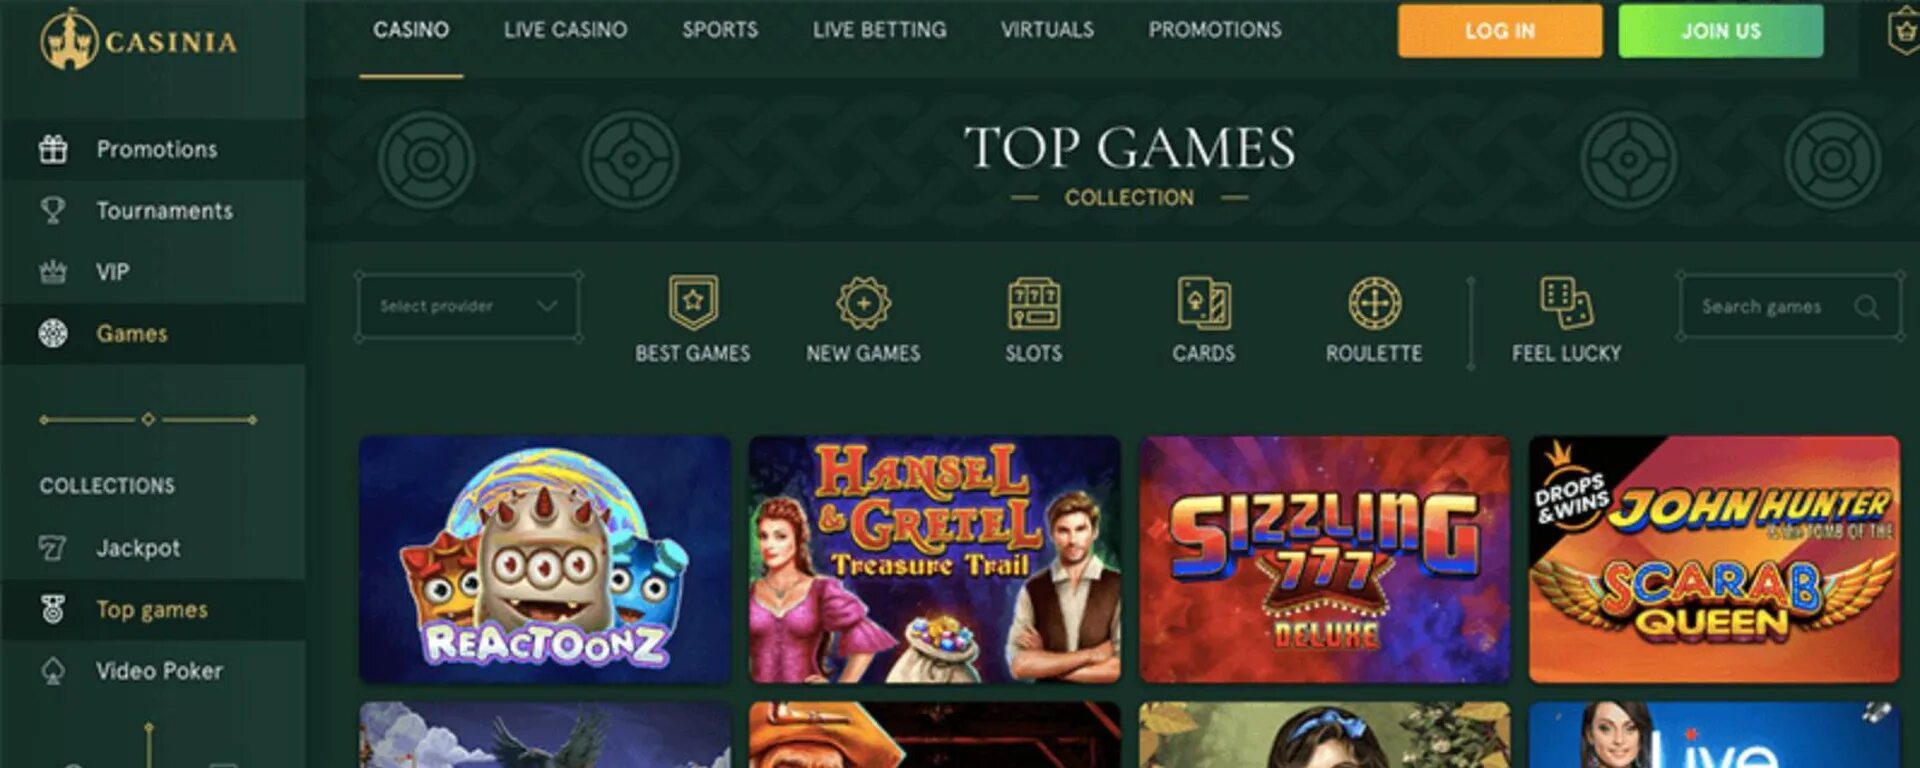
Task: Click the Casinia castle logo
Action: click(69, 40)
